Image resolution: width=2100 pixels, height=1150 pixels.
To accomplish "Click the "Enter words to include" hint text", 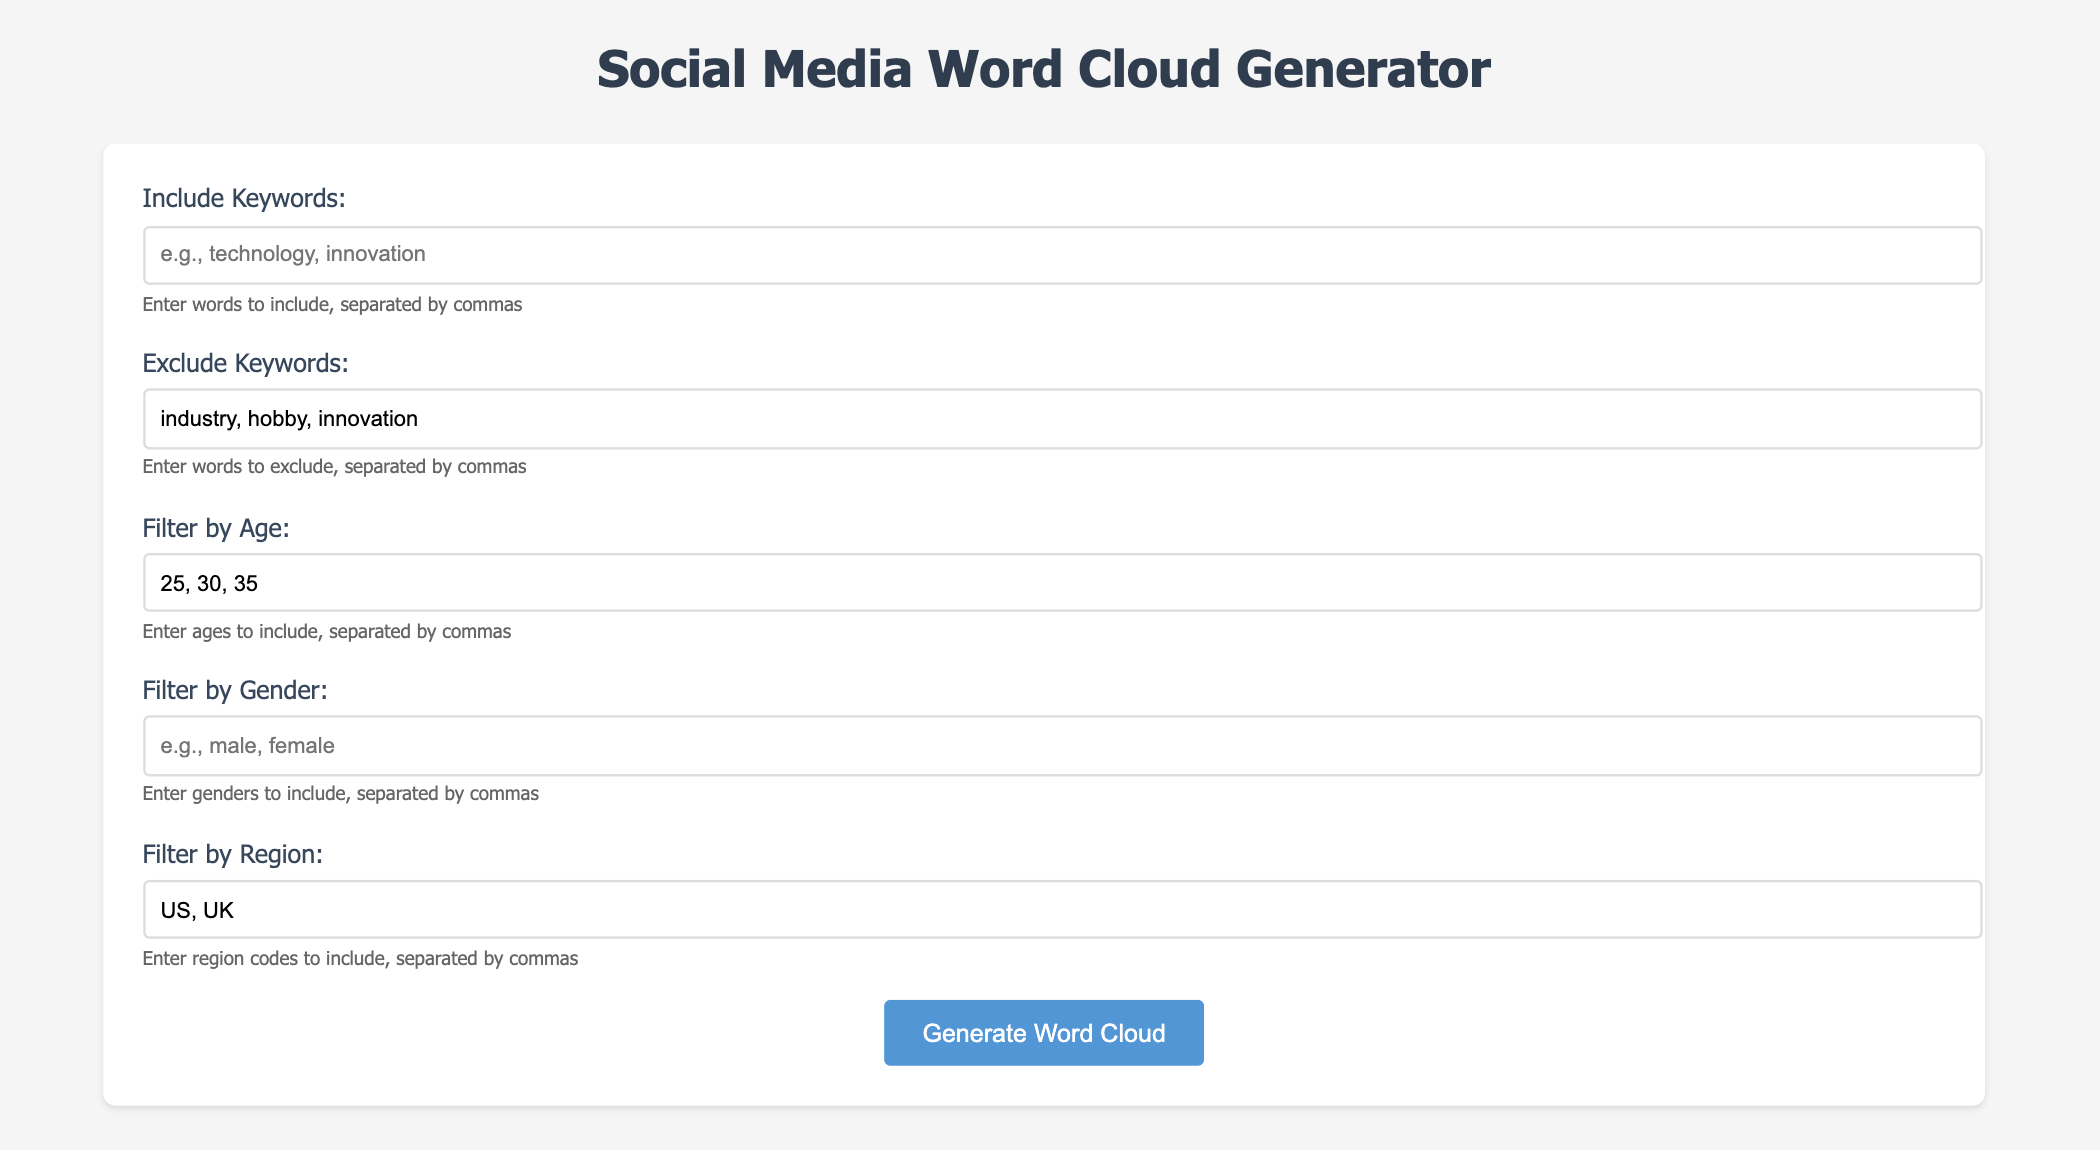I will [x=332, y=305].
